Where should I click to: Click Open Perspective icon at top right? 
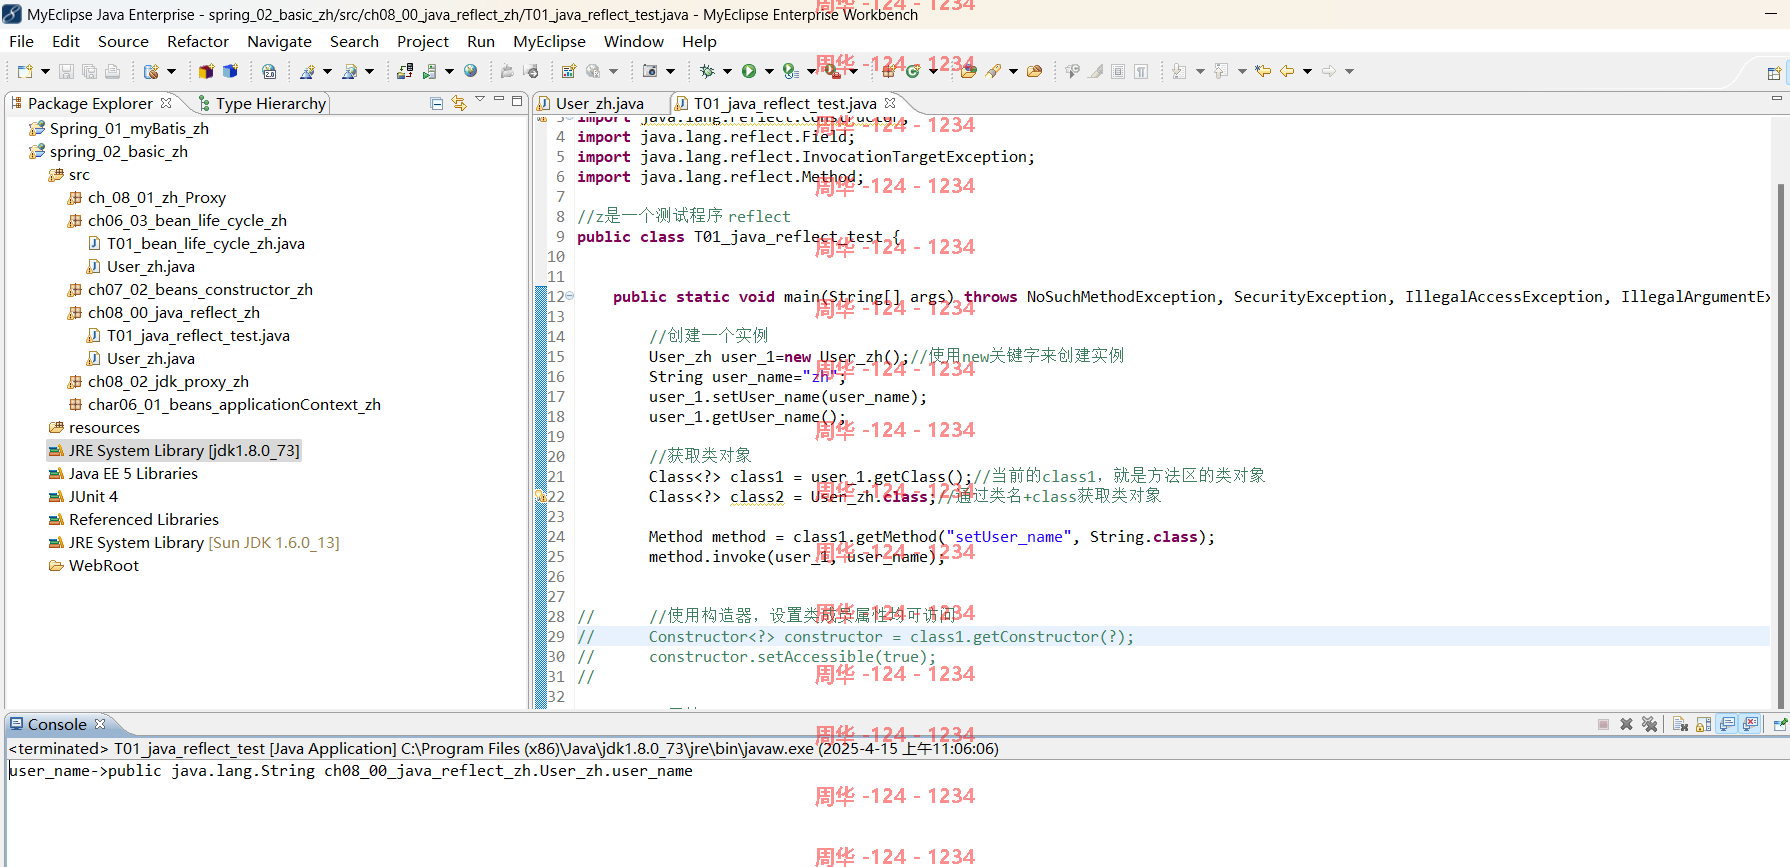(x=1774, y=72)
